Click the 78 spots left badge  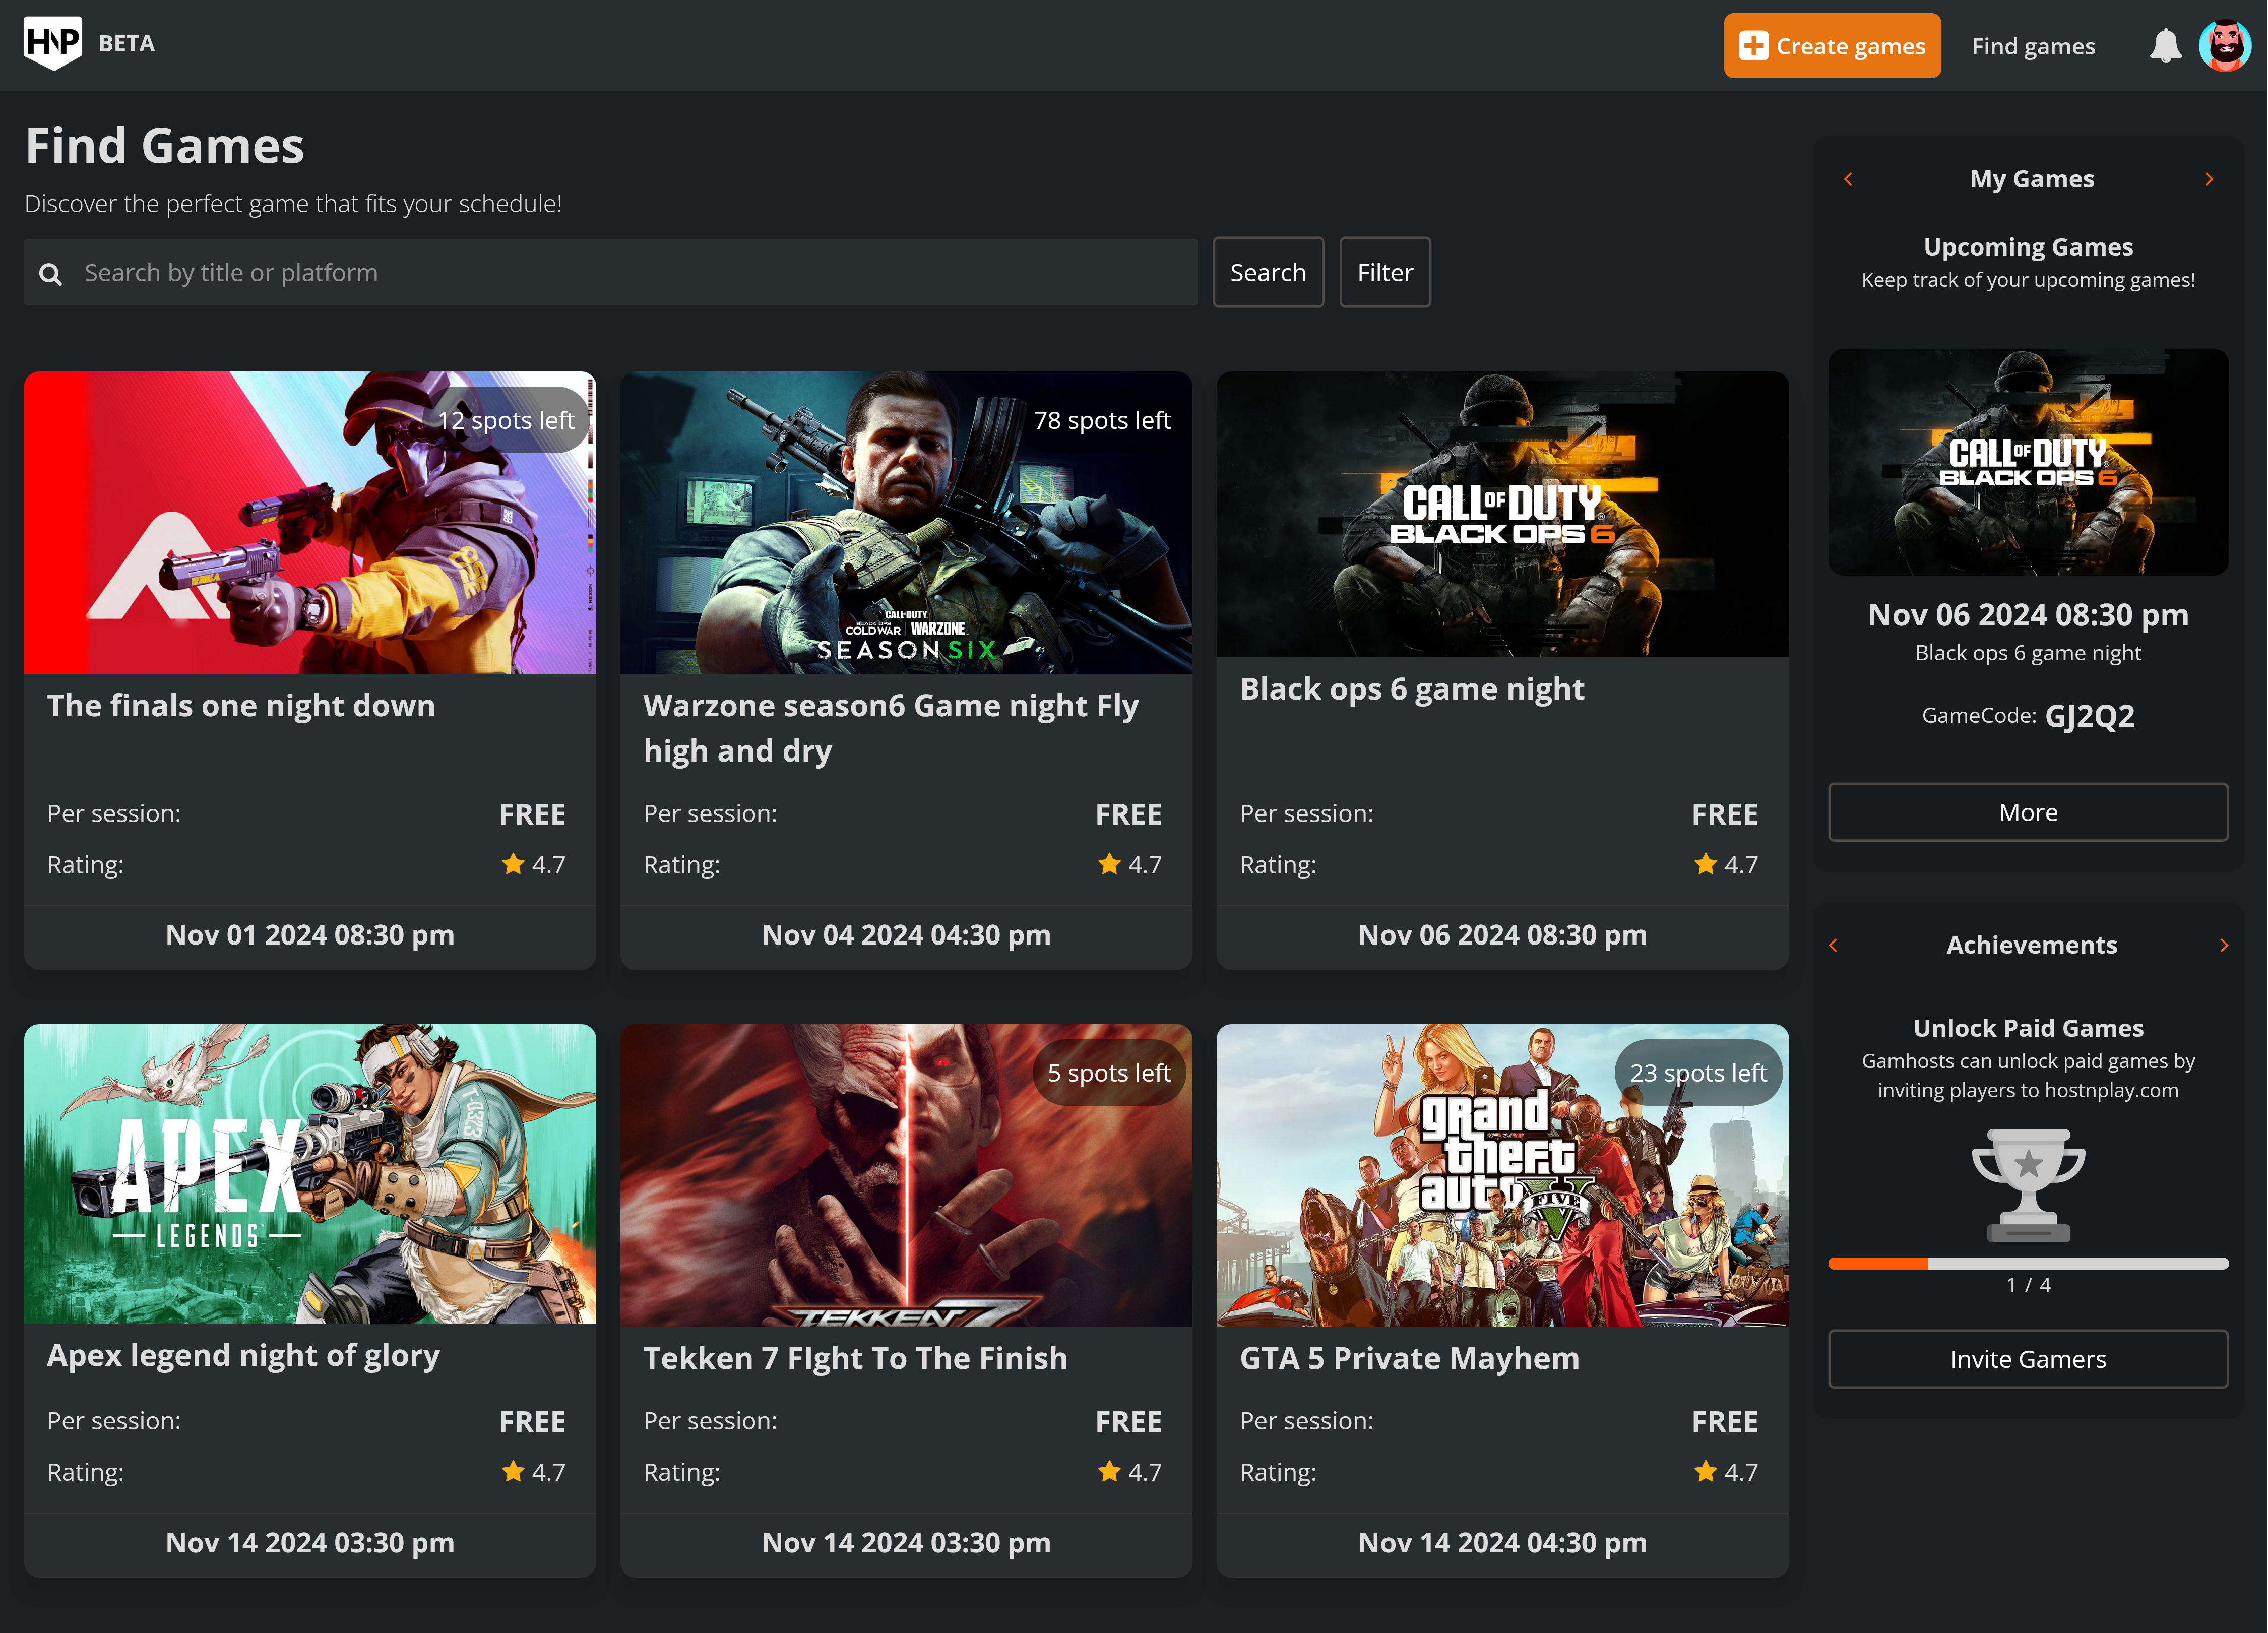pos(1102,420)
